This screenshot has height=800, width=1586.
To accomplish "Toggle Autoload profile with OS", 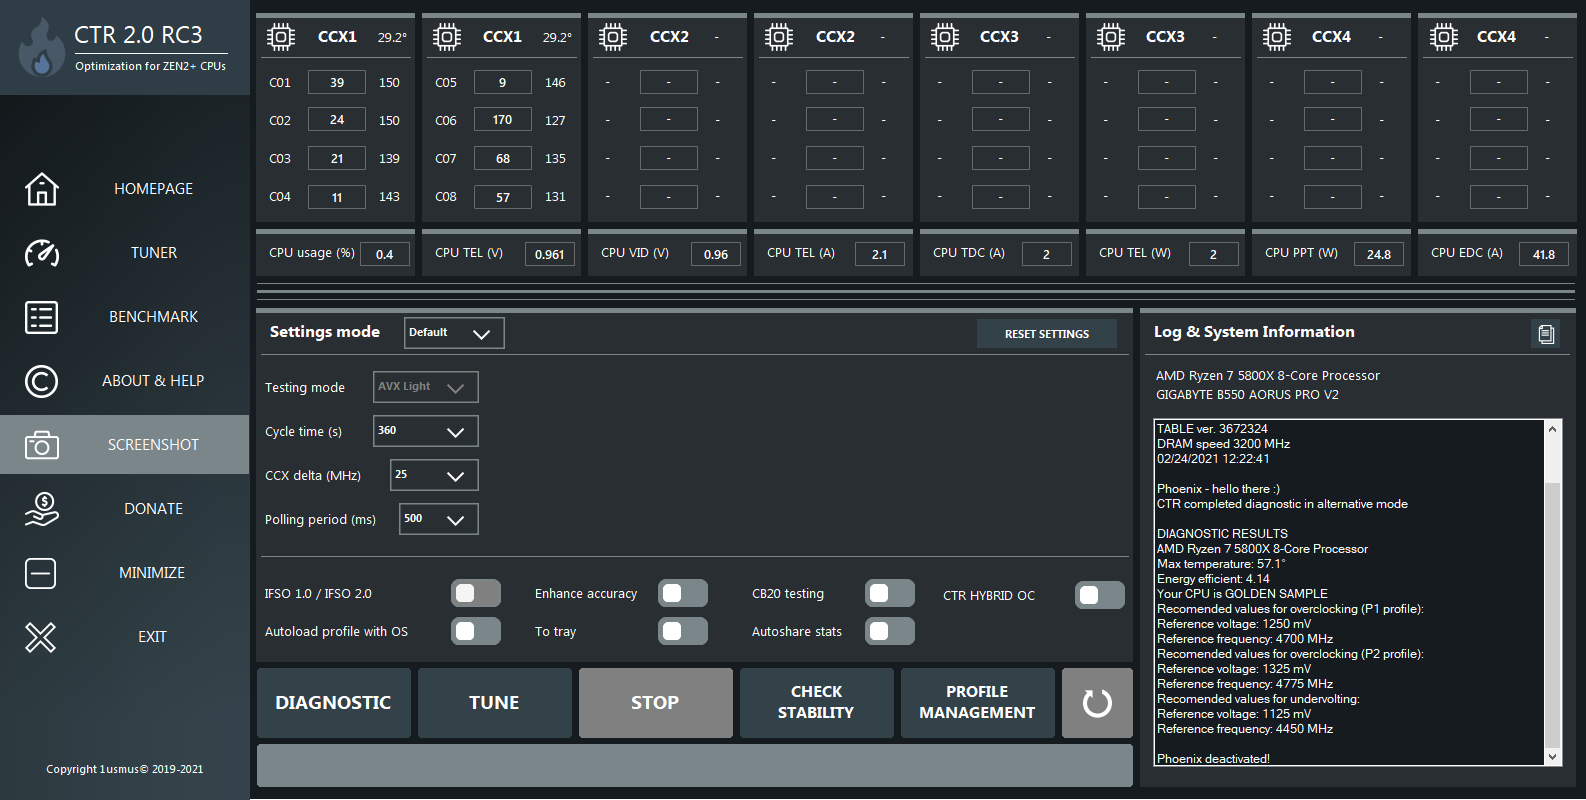I will click(x=476, y=632).
